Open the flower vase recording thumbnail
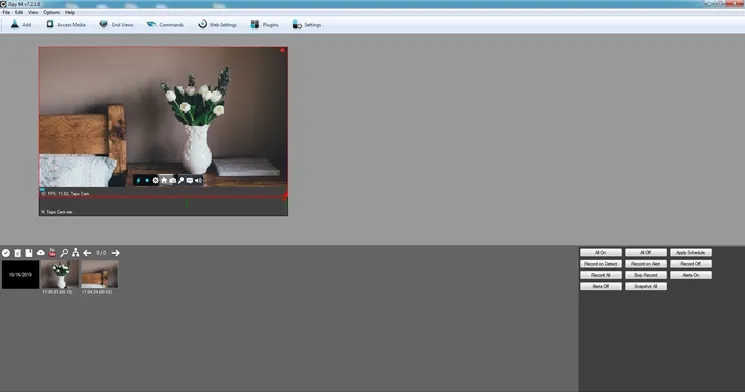The image size is (745, 392). pos(59,275)
